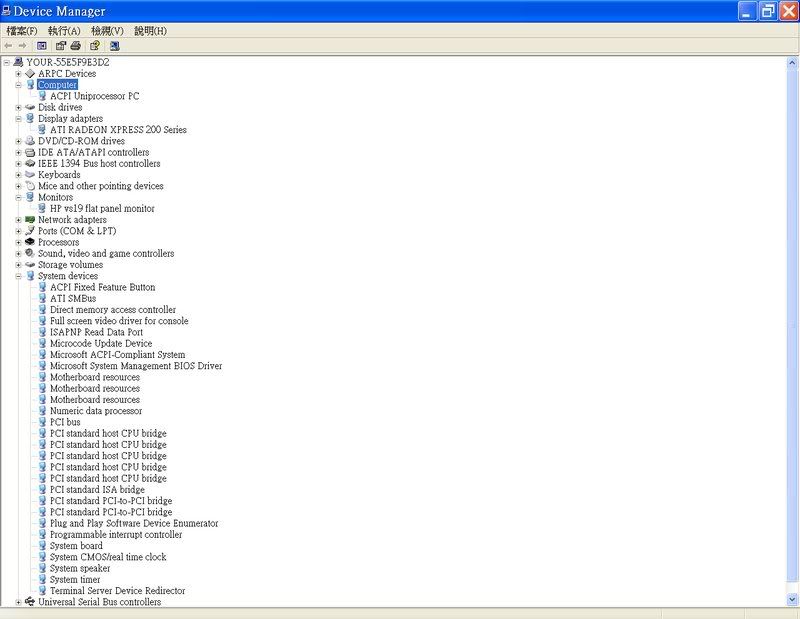
Task: Collapse the root YOUR-55E5F9E3D2 node
Action: point(7,62)
